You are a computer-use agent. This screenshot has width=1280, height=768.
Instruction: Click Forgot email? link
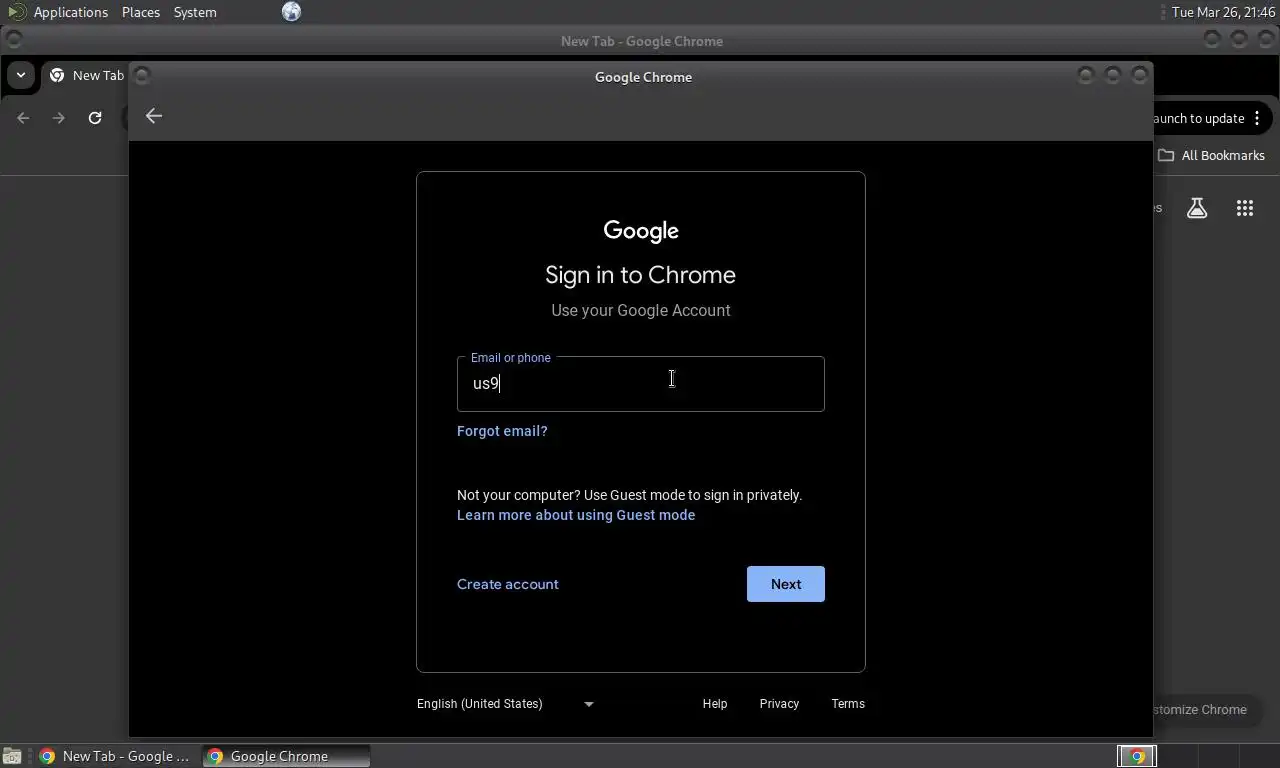click(x=502, y=431)
